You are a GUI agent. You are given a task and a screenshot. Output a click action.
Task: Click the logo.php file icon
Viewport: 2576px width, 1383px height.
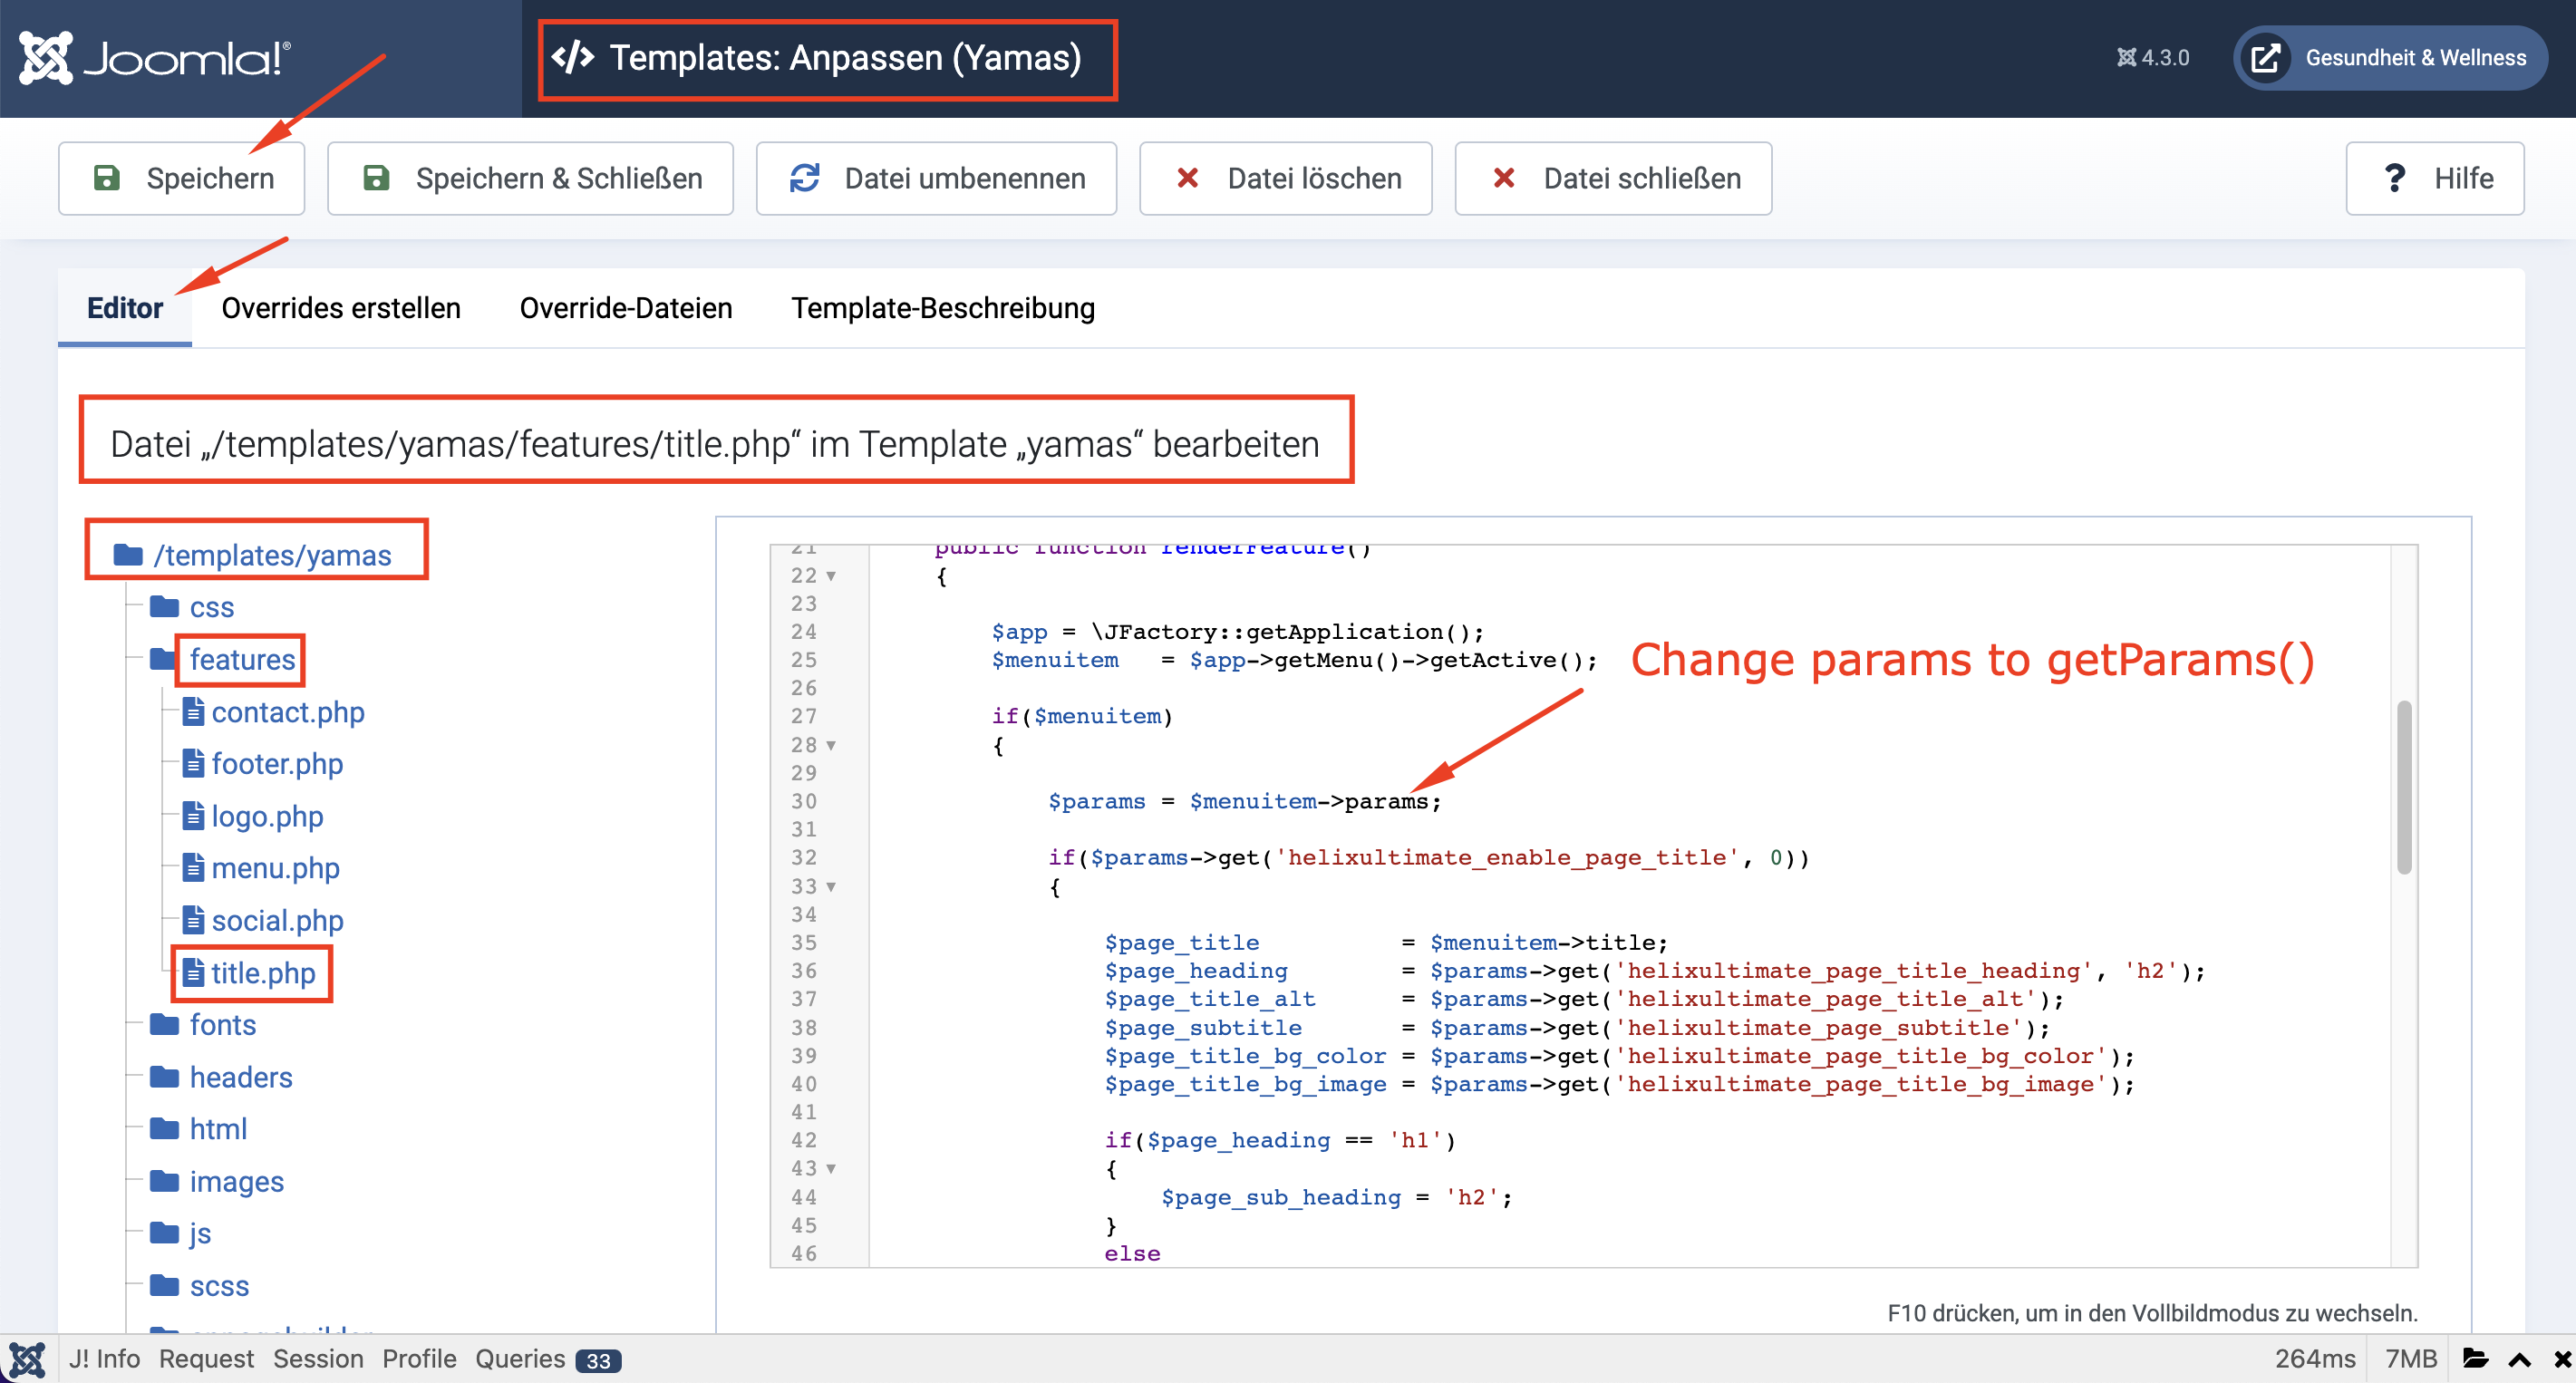click(x=194, y=815)
